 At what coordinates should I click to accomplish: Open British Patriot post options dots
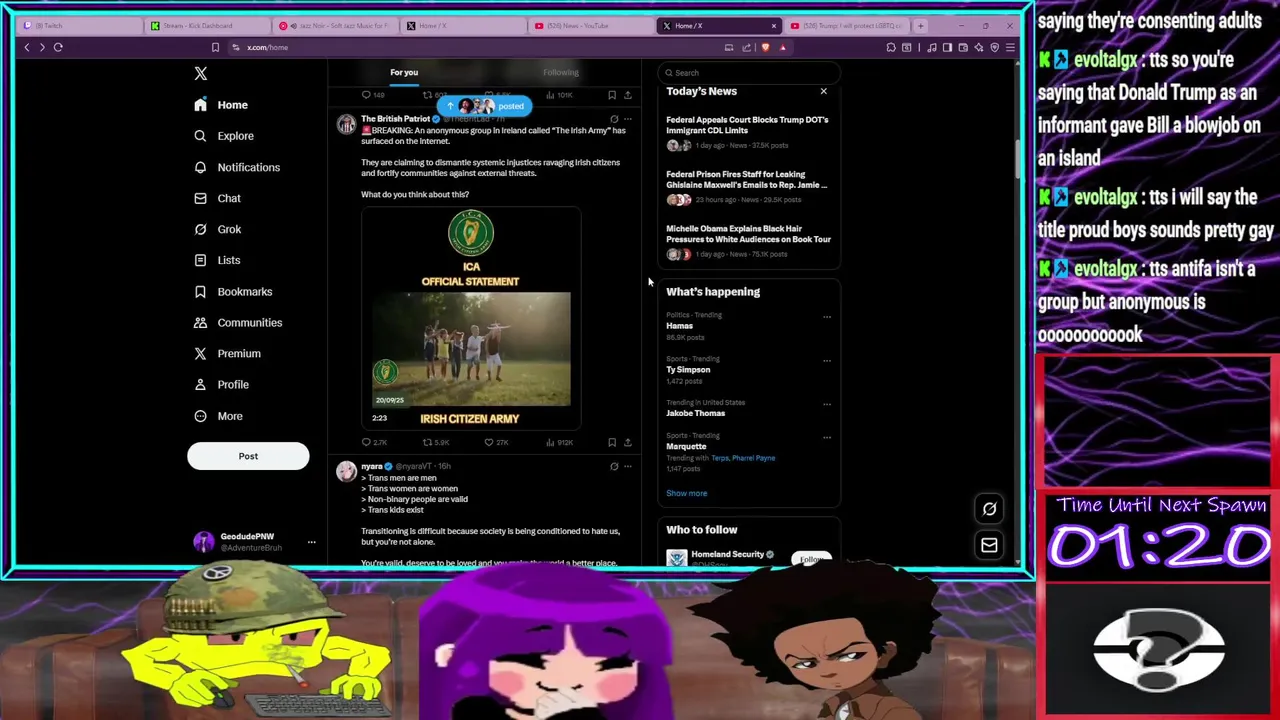628,119
